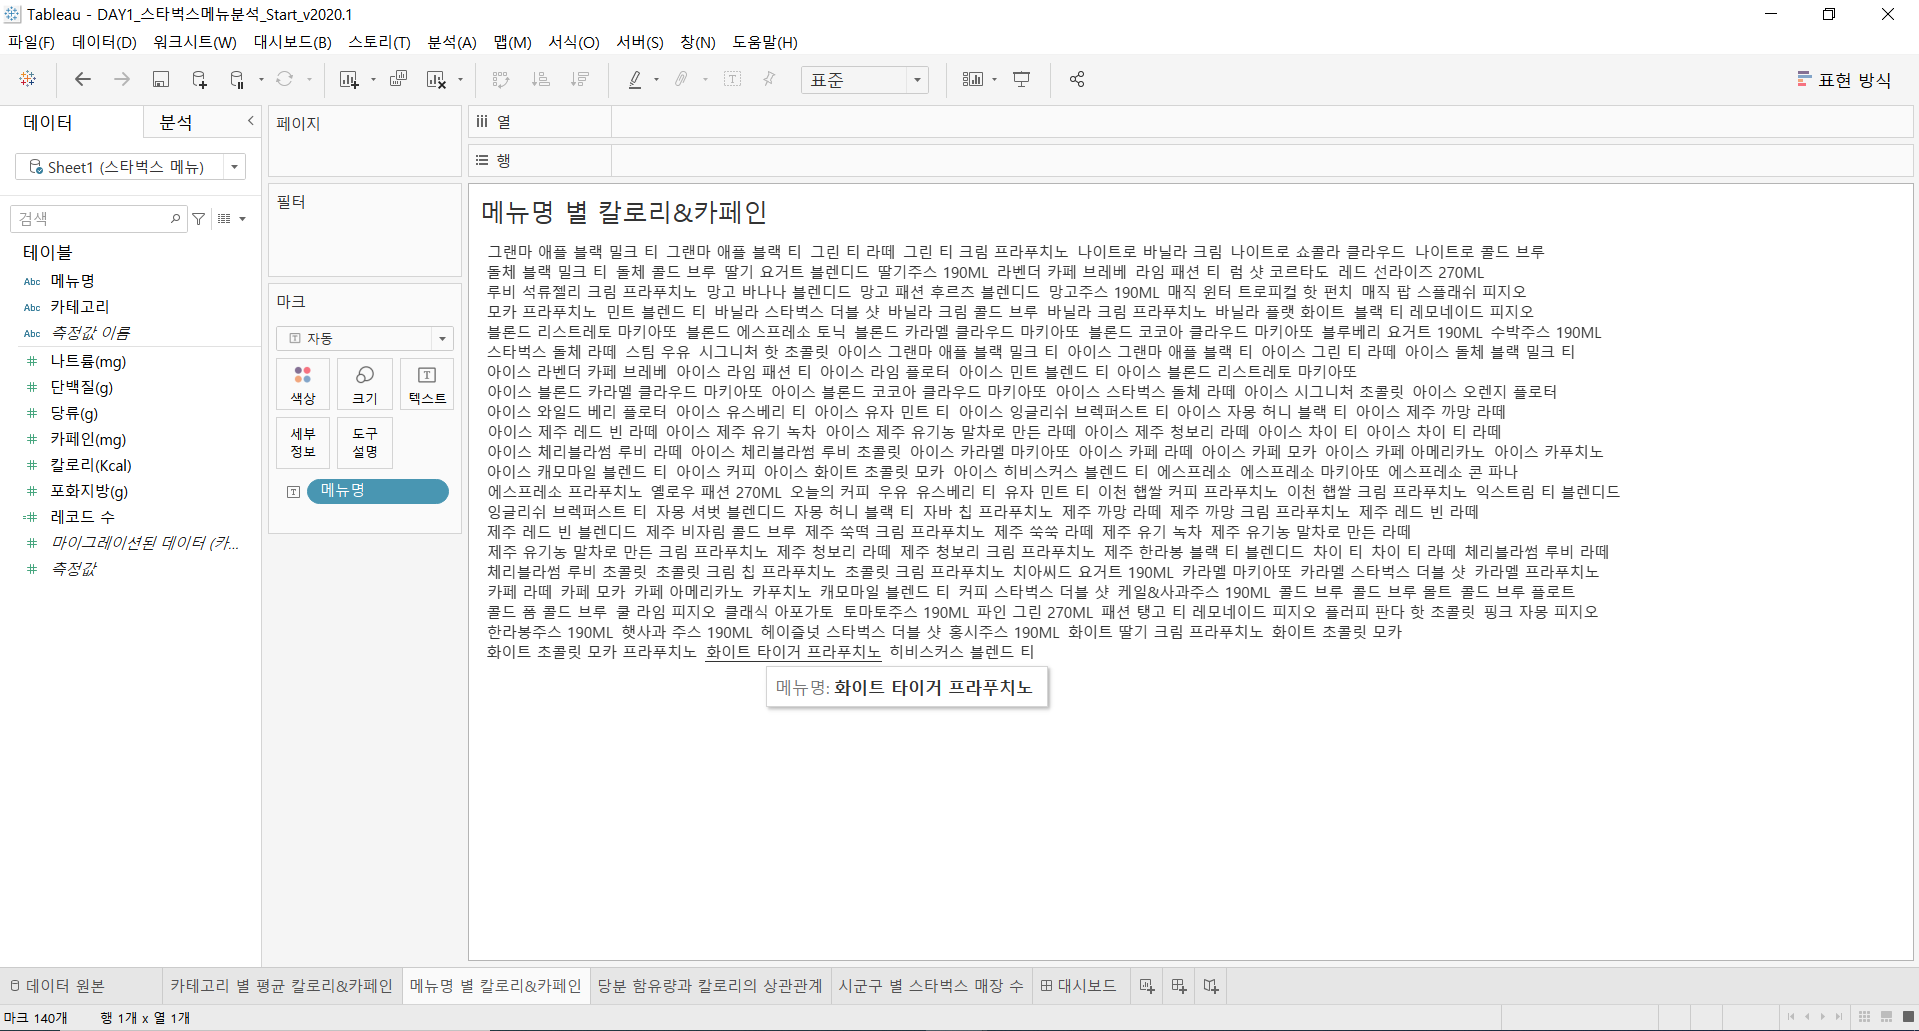Click the Undo back arrow

pyautogui.click(x=83, y=79)
